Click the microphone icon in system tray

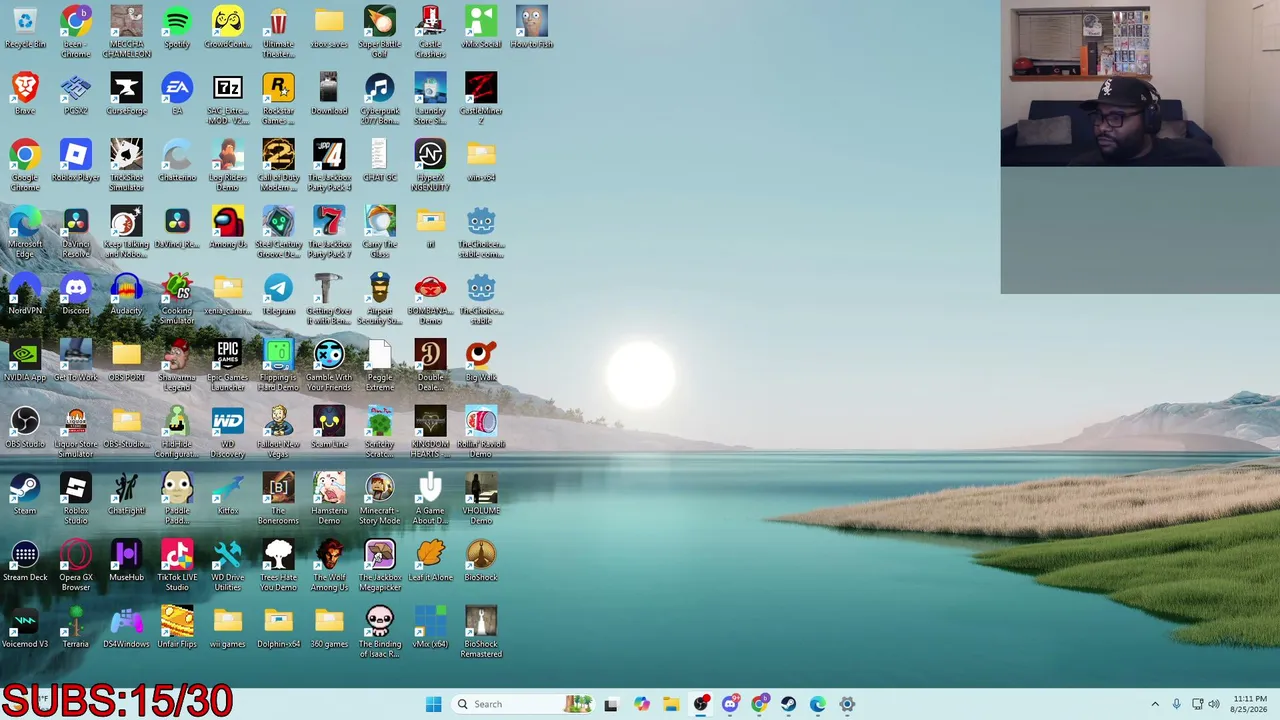pyautogui.click(x=1176, y=704)
